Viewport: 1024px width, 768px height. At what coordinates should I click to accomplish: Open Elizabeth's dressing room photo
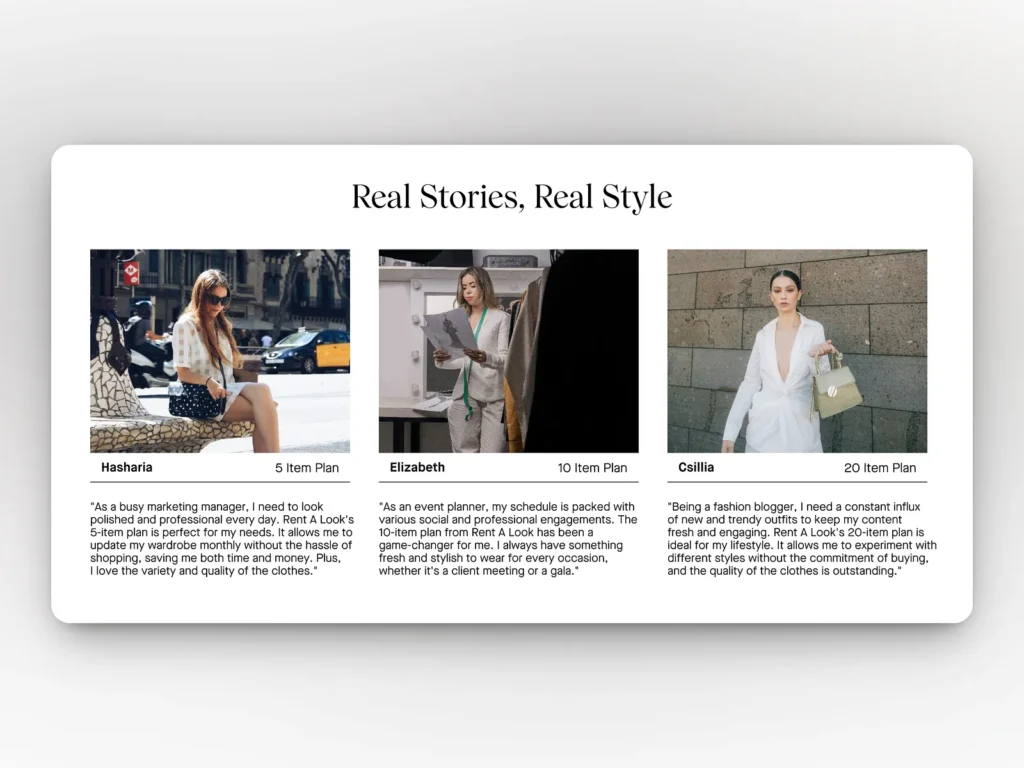click(508, 350)
